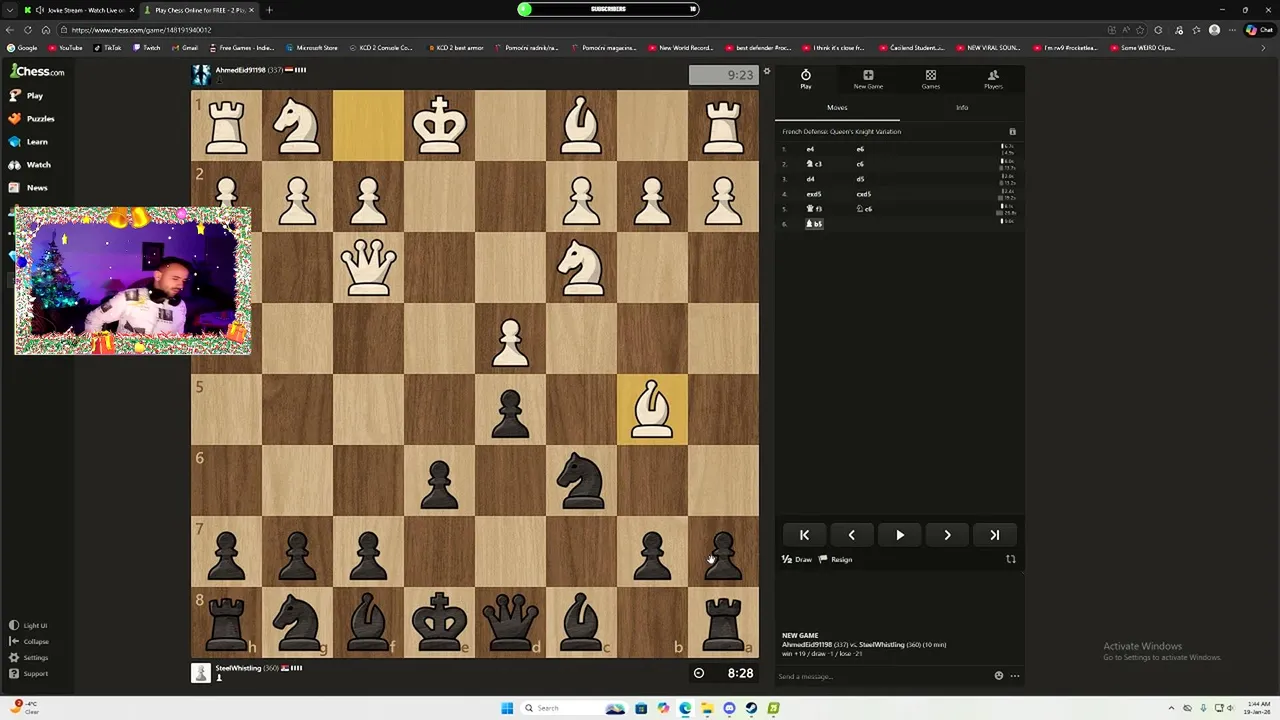Screen dimensions: 1280x720
Task: Go to the last move
Action: pyautogui.click(x=995, y=535)
